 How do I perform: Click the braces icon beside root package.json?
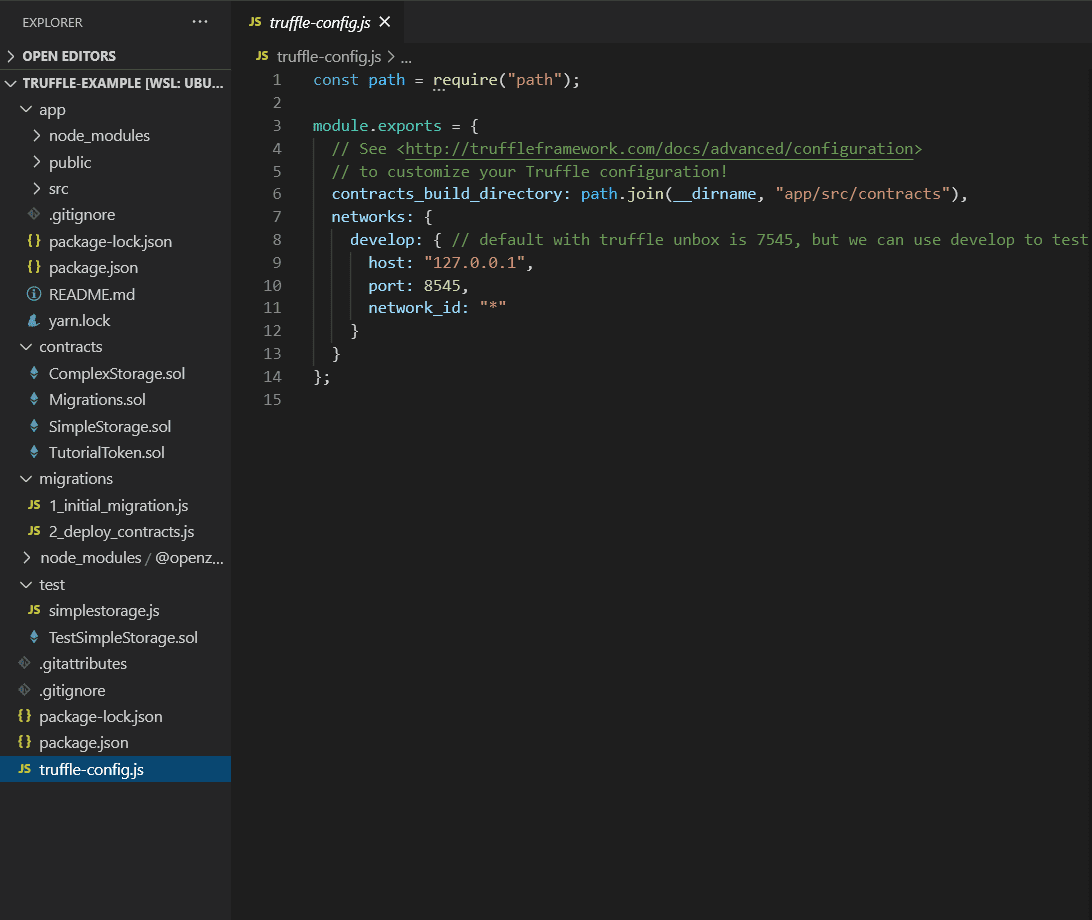click(24, 743)
